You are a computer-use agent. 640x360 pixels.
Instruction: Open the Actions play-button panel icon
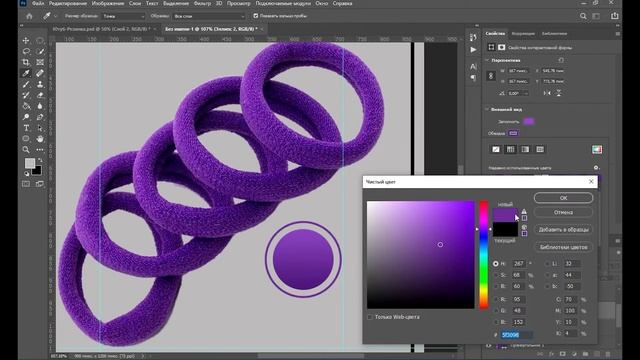(x=473, y=50)
